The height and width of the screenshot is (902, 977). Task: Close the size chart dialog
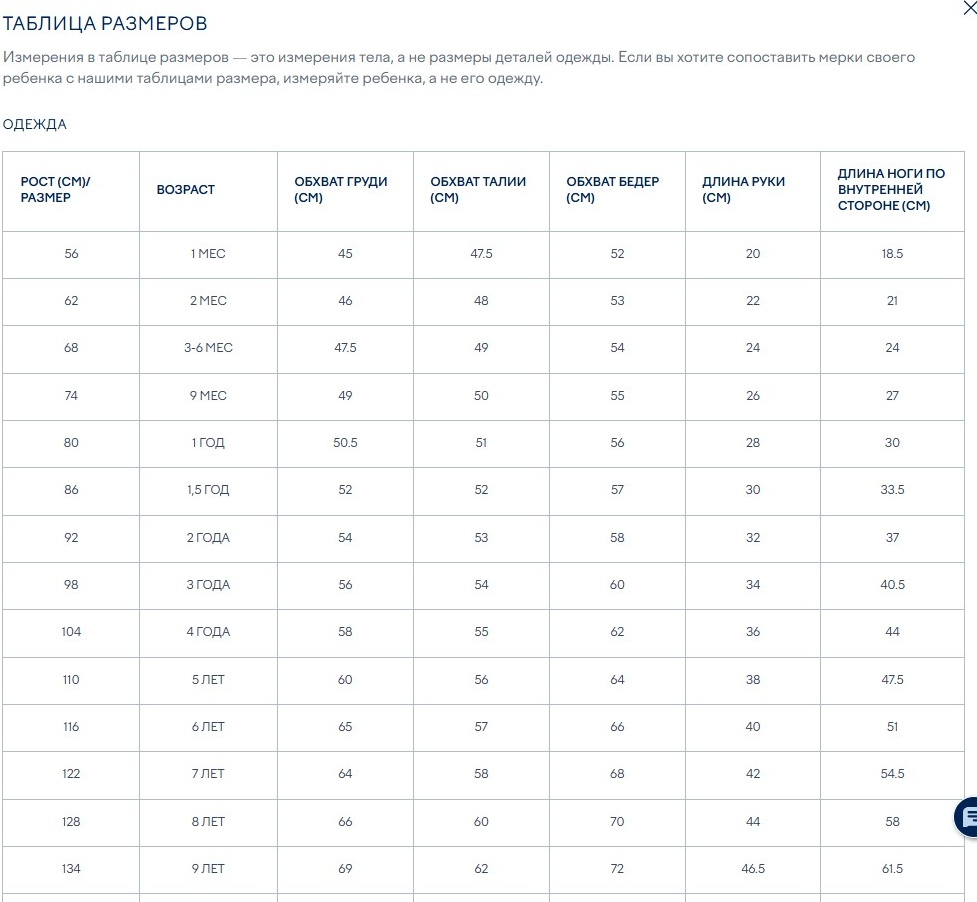970,9
